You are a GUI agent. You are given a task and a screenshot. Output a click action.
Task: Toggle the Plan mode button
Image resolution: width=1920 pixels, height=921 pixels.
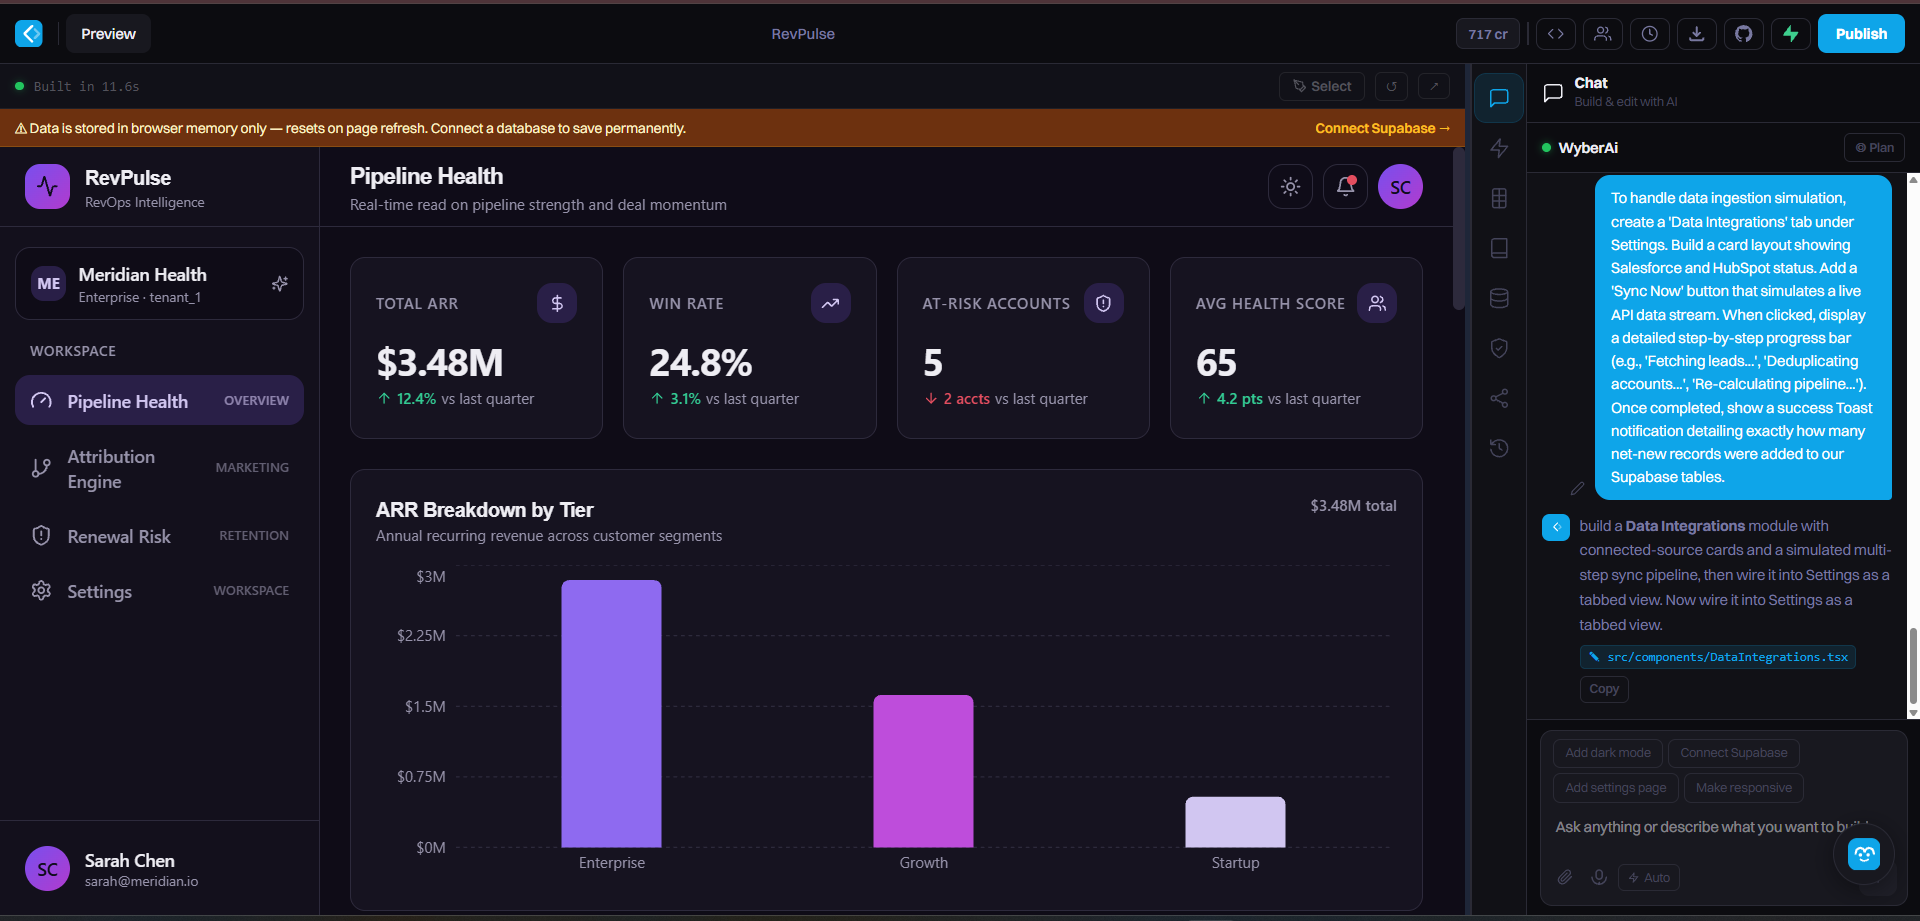[1874, 148]
